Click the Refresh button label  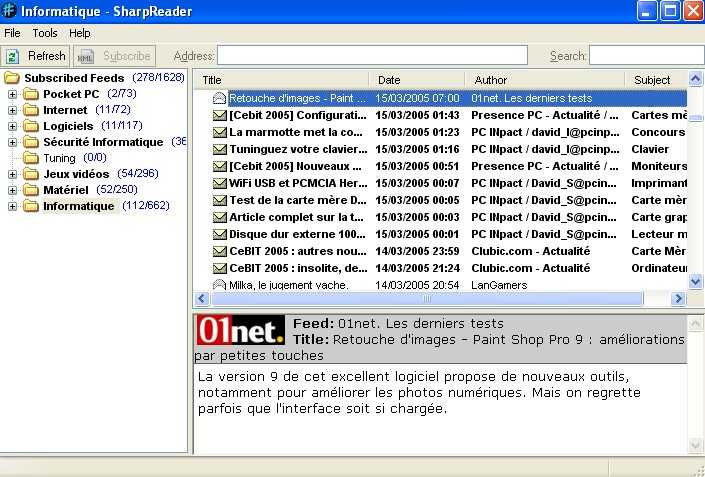[x=47, y=56]
